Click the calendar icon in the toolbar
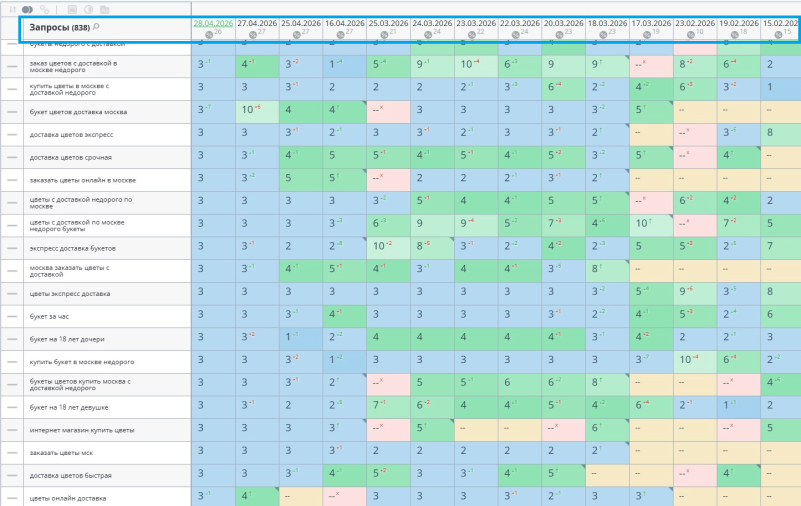This screenshot has width=801, height=506. point(72,9)
